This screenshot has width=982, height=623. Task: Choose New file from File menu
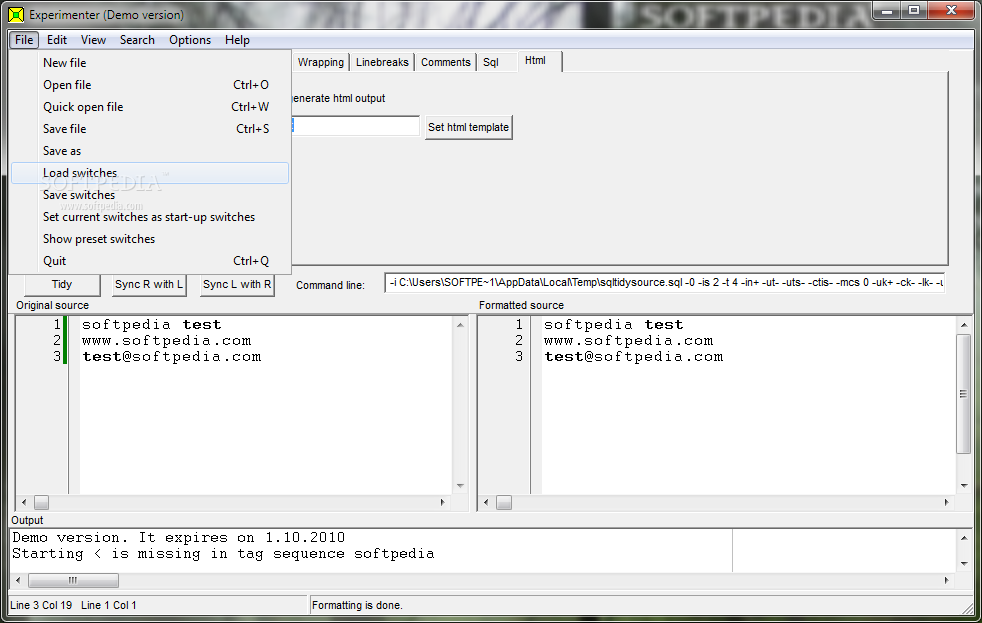point(150,63)
